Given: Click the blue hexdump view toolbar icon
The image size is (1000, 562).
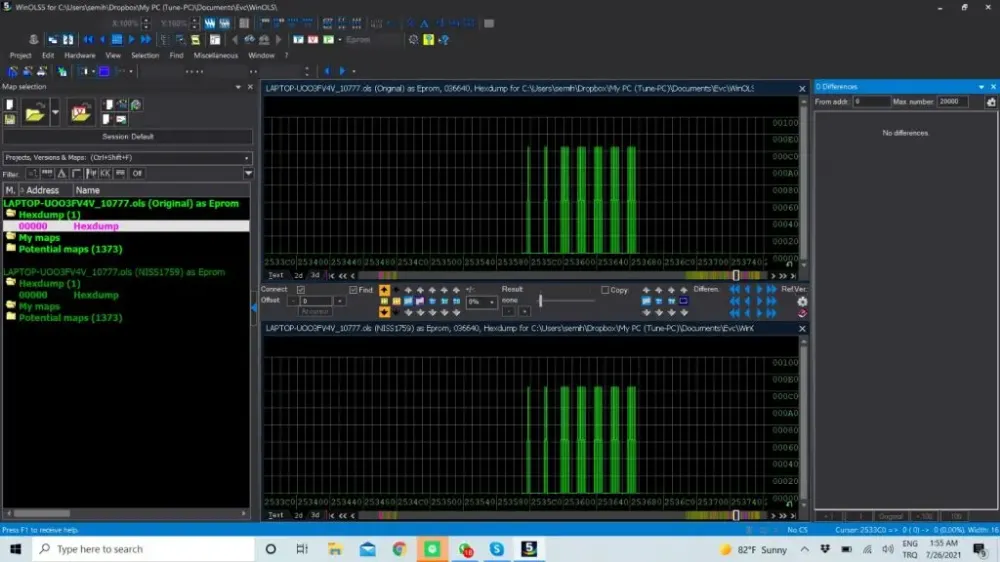Looking at the screenshot, I should point(117,40).
